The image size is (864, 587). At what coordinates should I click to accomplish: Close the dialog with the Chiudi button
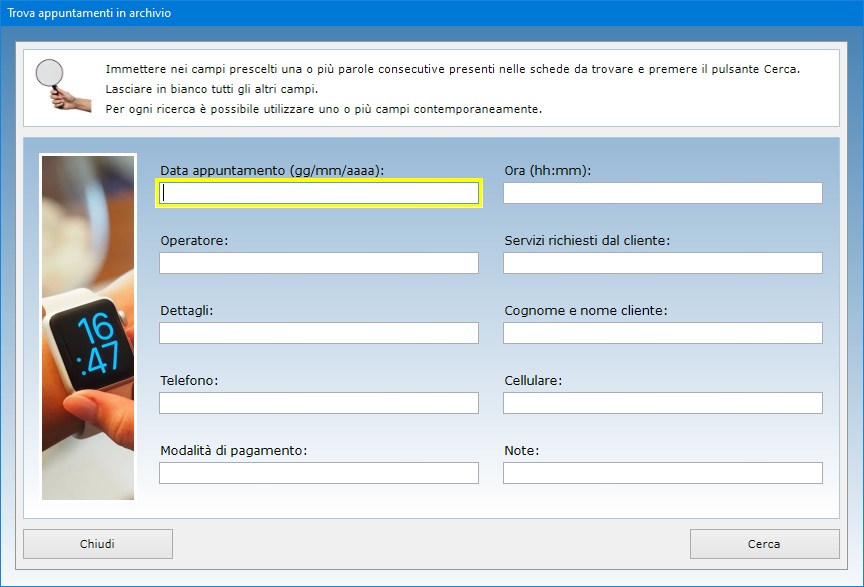(x=98, y=544)
